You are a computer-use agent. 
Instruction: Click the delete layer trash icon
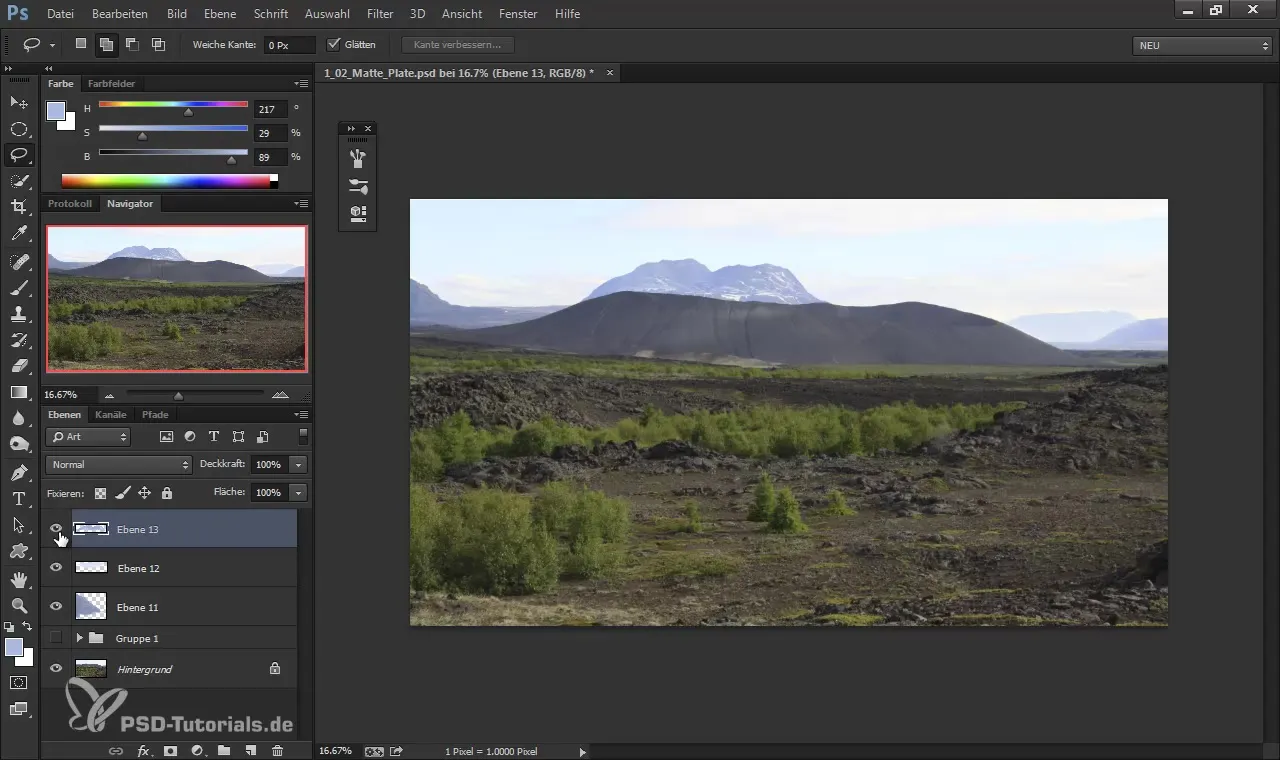[x=277, y=750]
